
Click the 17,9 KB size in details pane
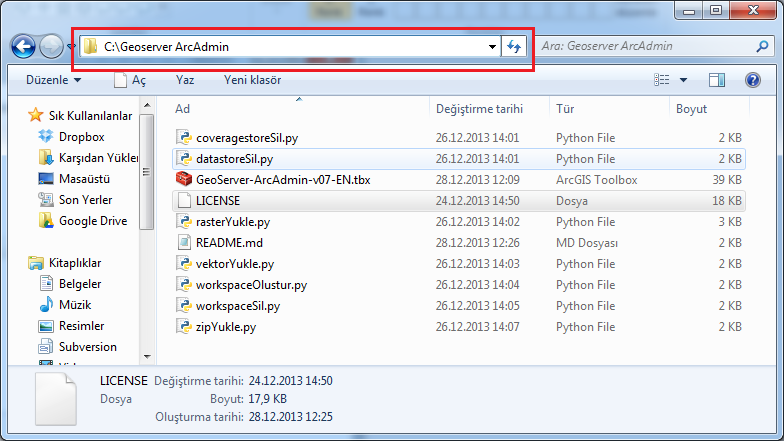pyautogui.click(x=268, y=398)
